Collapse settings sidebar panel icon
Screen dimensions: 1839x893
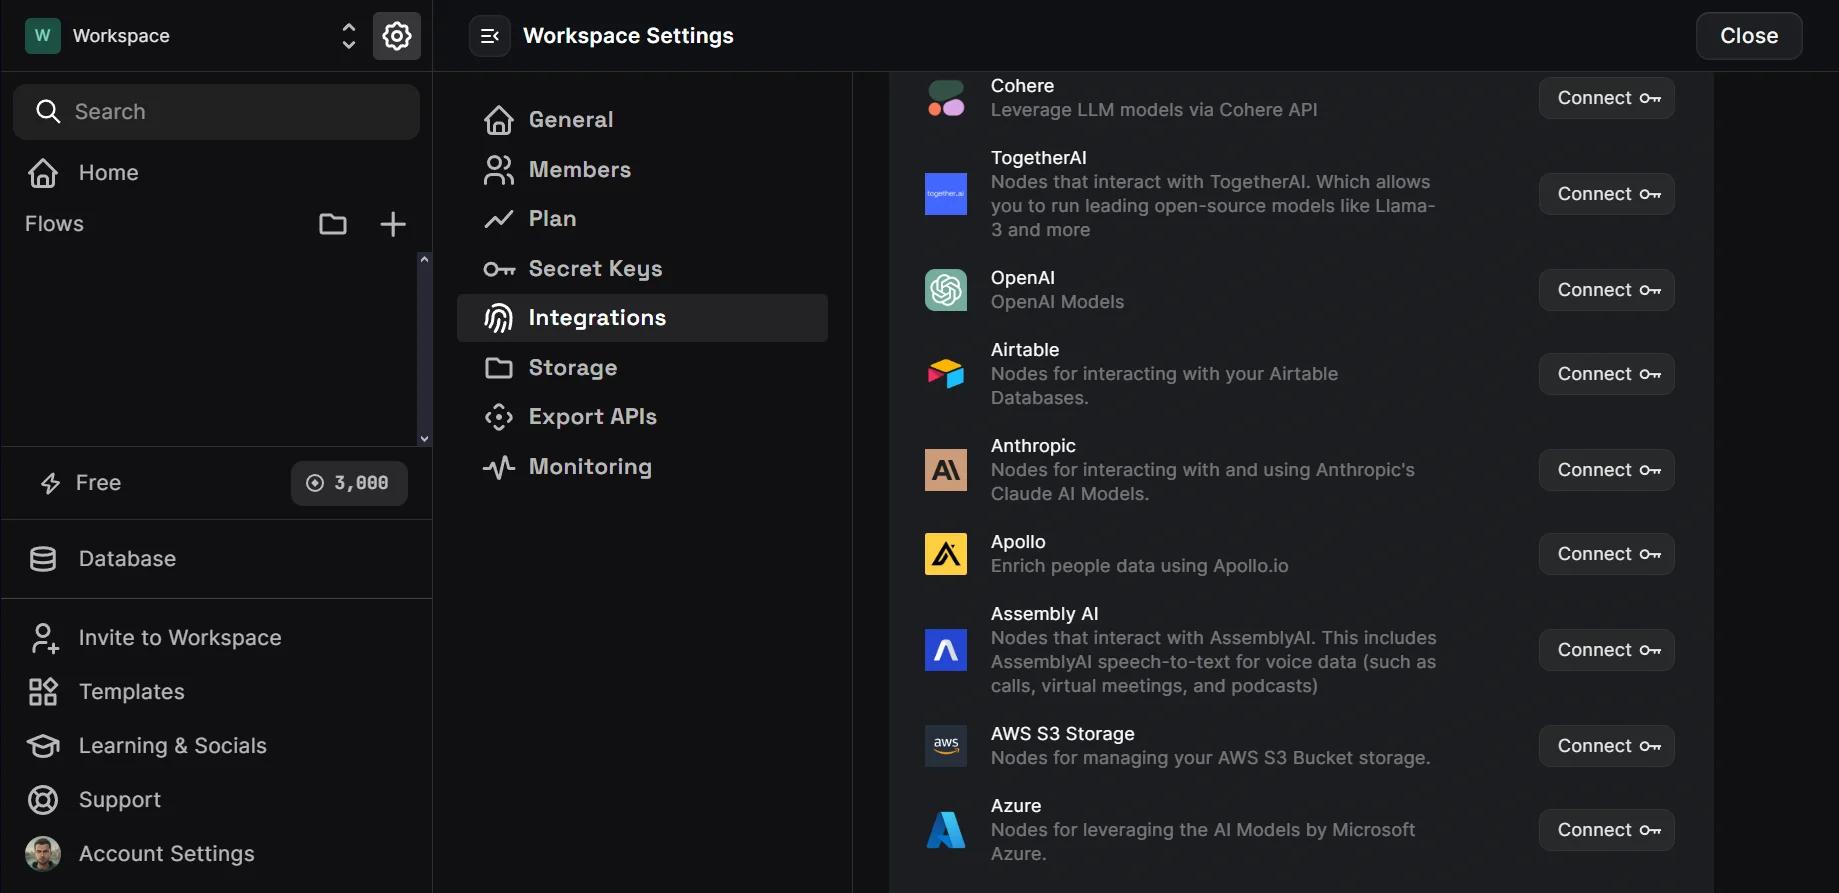490,36
